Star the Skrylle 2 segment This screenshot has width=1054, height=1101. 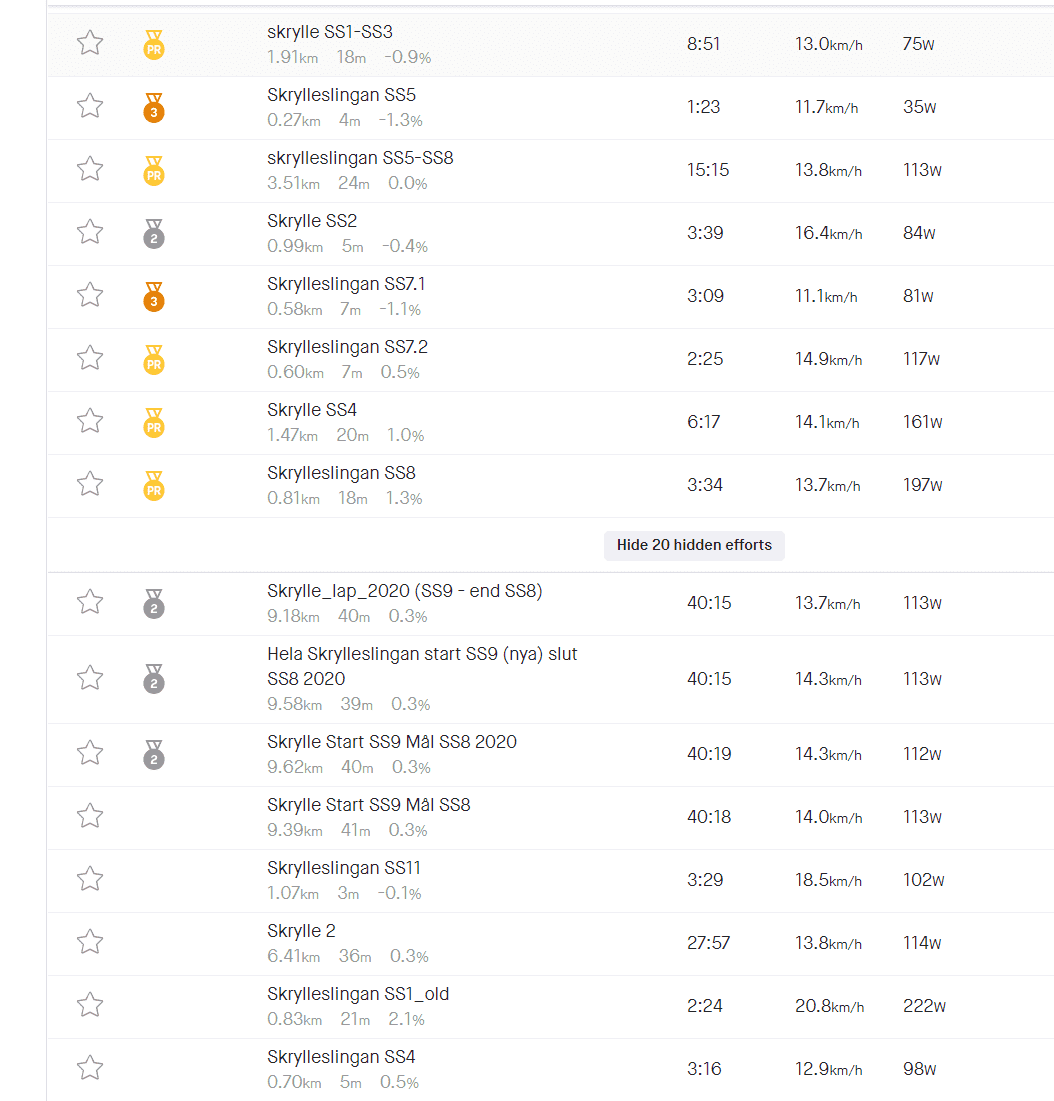[90, 942]
